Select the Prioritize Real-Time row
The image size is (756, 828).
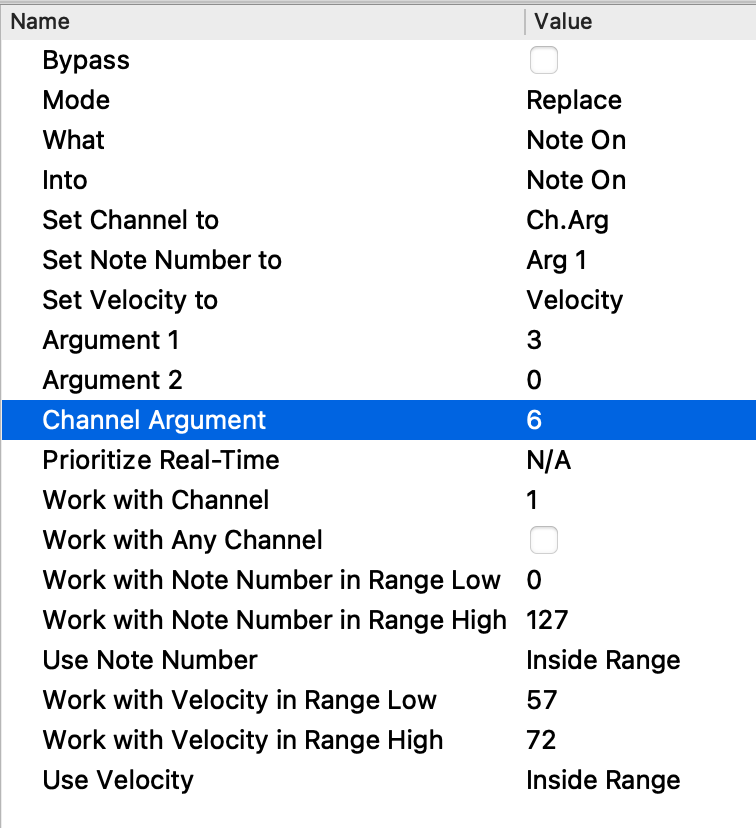pos(160,461)
